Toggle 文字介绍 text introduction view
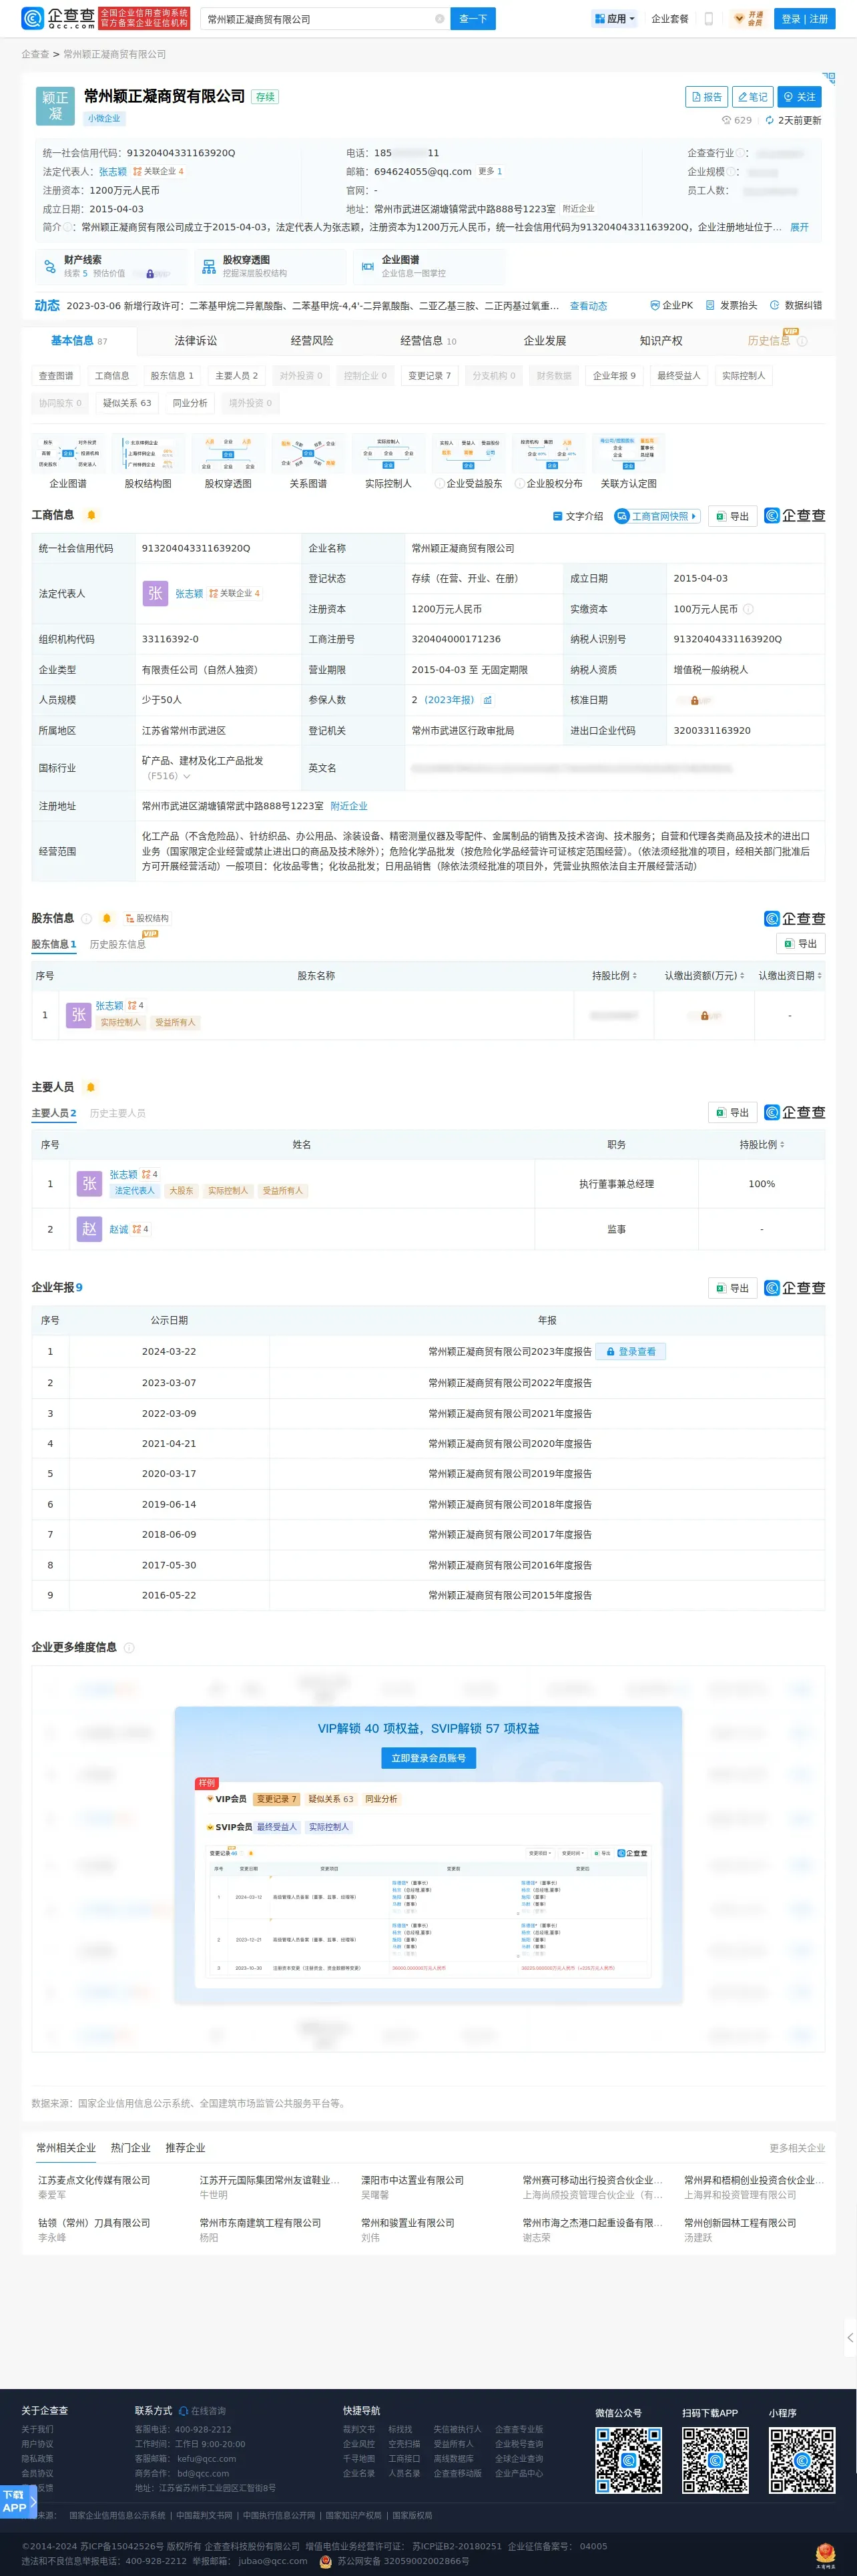The height and width of the screenshot is (2576, 857). [x=578, y=516]
